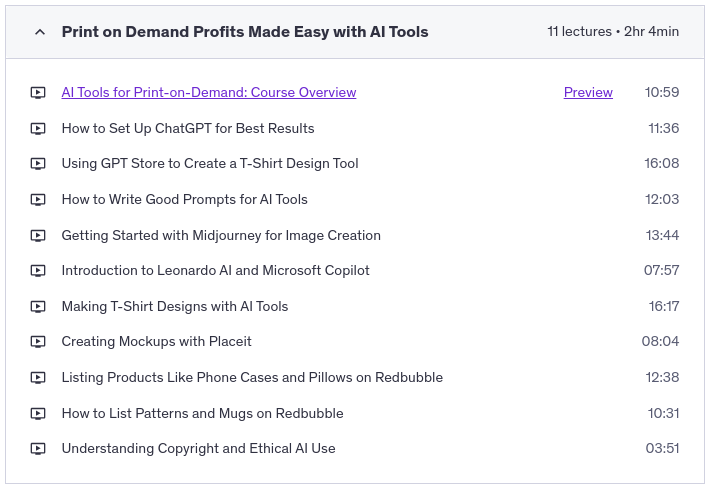This screenshot has height=488, width=711.
Task: Select How to Set Up ChatGPT lecture
Action: coord(188,129)
